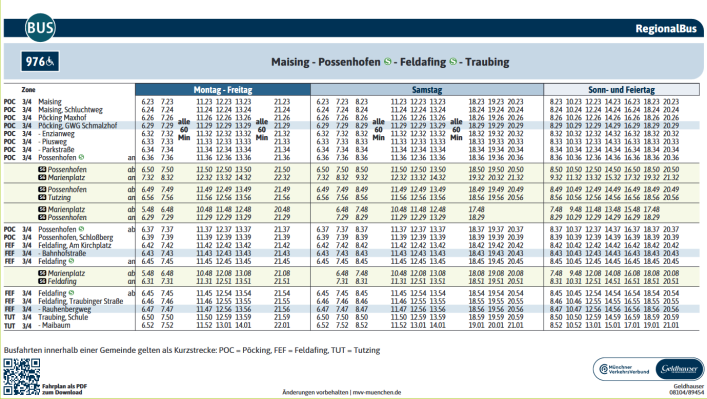
Task: Click S6 badge of Feldafing arriving 6.31
Action: (x=42, y=281)
